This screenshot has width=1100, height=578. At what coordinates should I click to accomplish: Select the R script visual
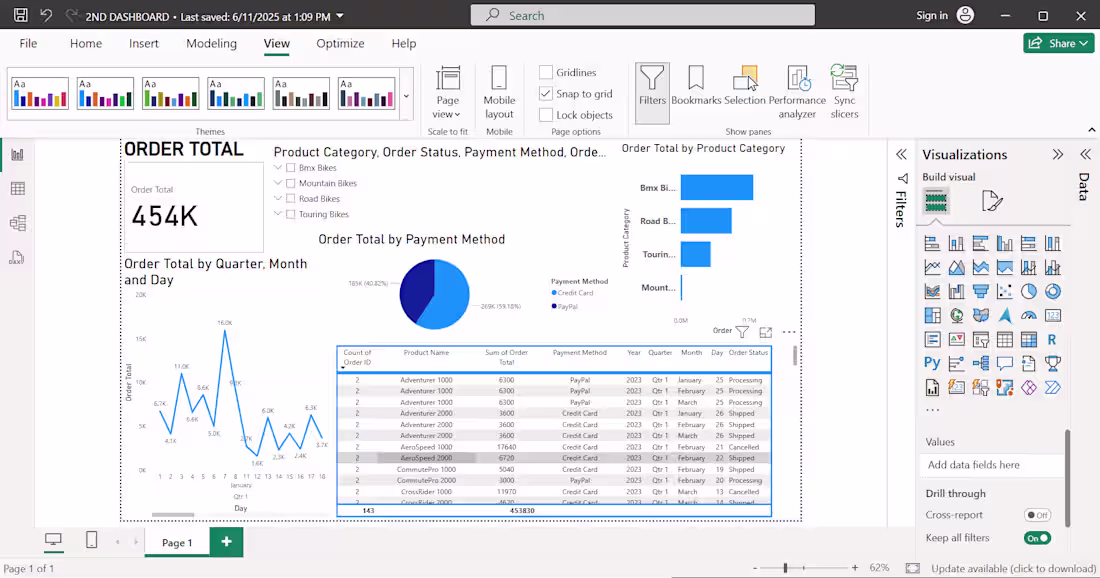1052,339
